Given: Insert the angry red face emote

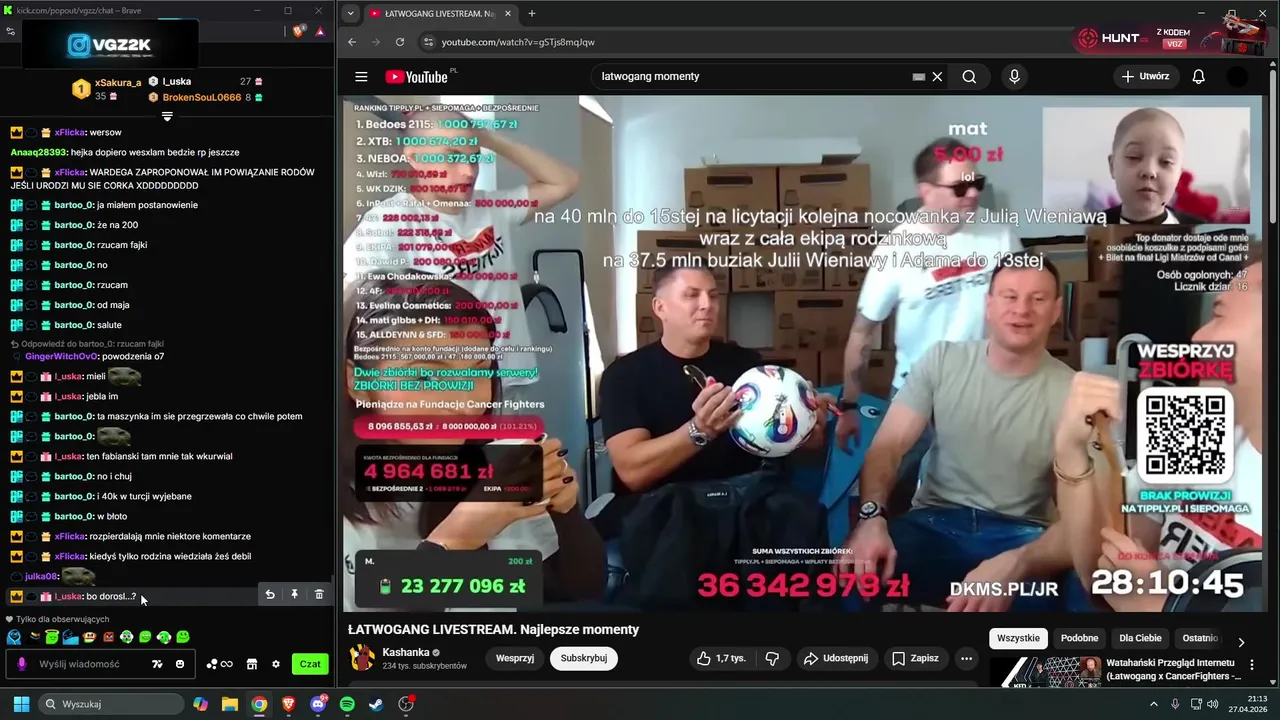Looking at the screenshot, I should 108,637.
